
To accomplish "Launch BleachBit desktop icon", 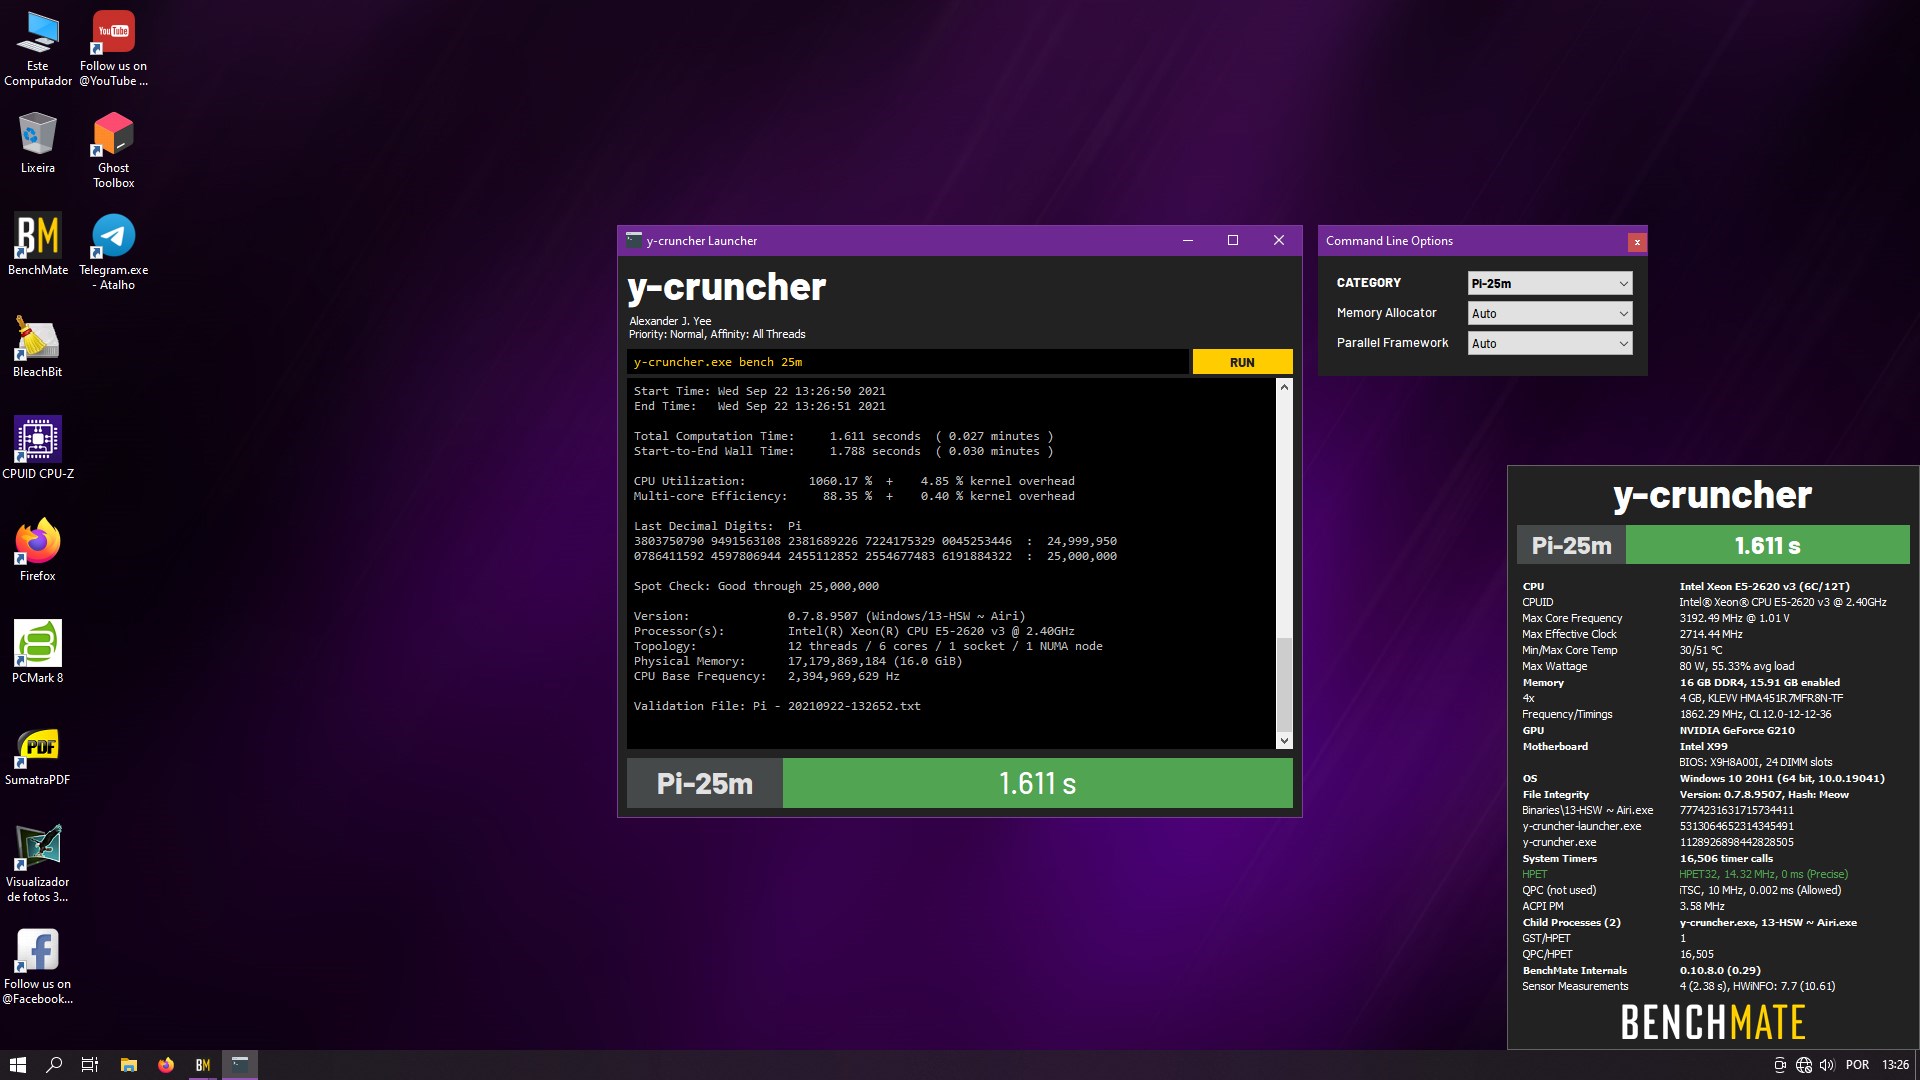I will tap(38, 347).
